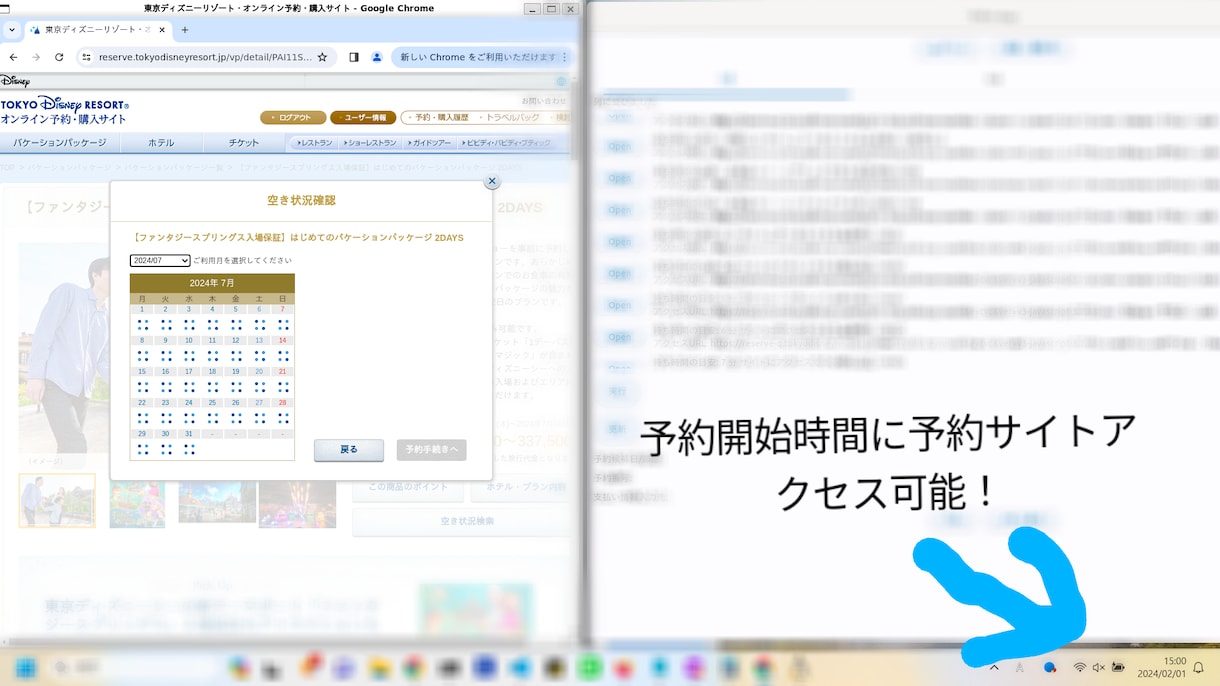Click blue circle tray icon
This screenshot has height=686, width=1220.
pyautogui.click(x=1050, y=667)
